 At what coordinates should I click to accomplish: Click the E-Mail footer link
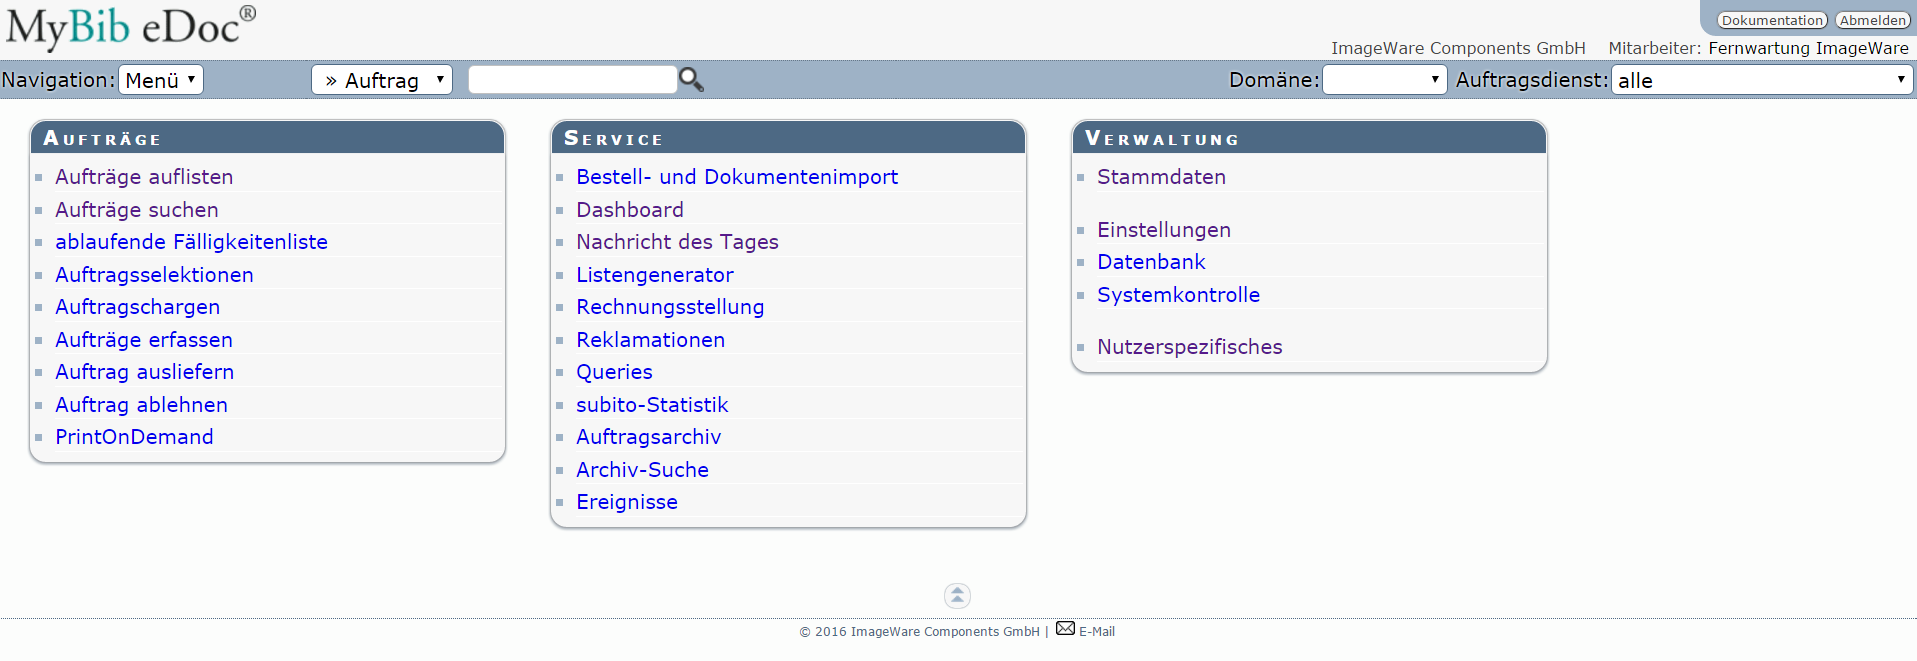coord(1097,632)
